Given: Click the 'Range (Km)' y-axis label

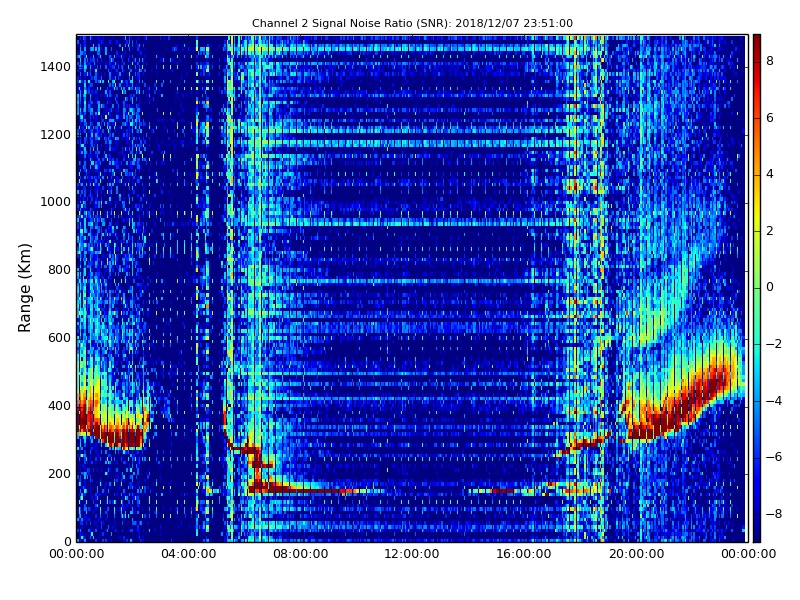Looking at the screenshot, I should pos(24,288).
